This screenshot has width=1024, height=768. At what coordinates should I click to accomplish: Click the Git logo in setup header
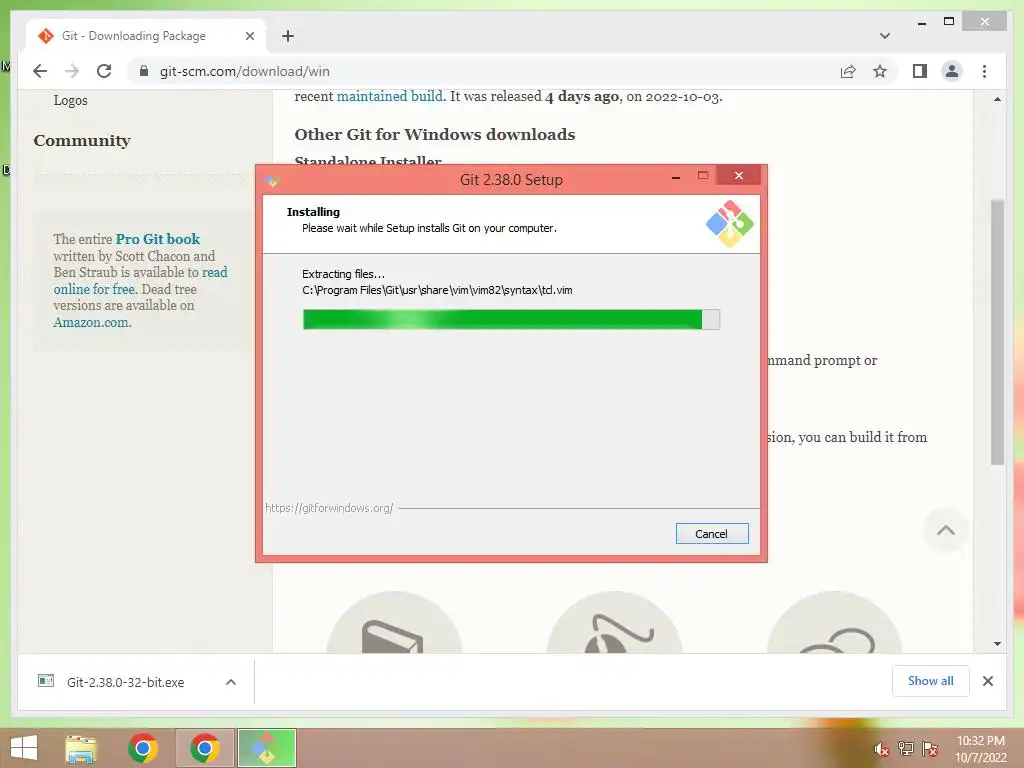click(729, 223)
